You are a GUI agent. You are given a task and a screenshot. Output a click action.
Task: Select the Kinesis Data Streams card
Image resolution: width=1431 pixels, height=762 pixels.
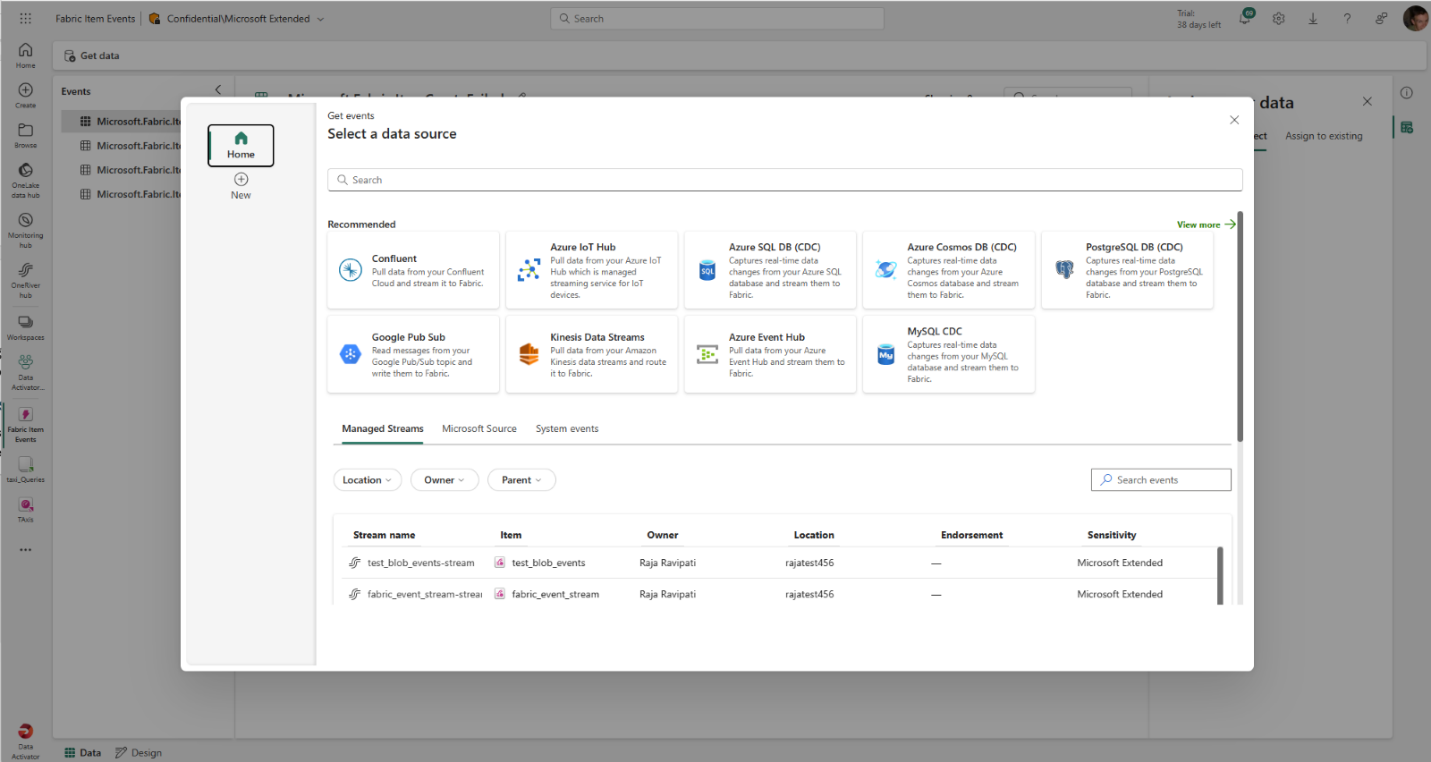[592, 354]
